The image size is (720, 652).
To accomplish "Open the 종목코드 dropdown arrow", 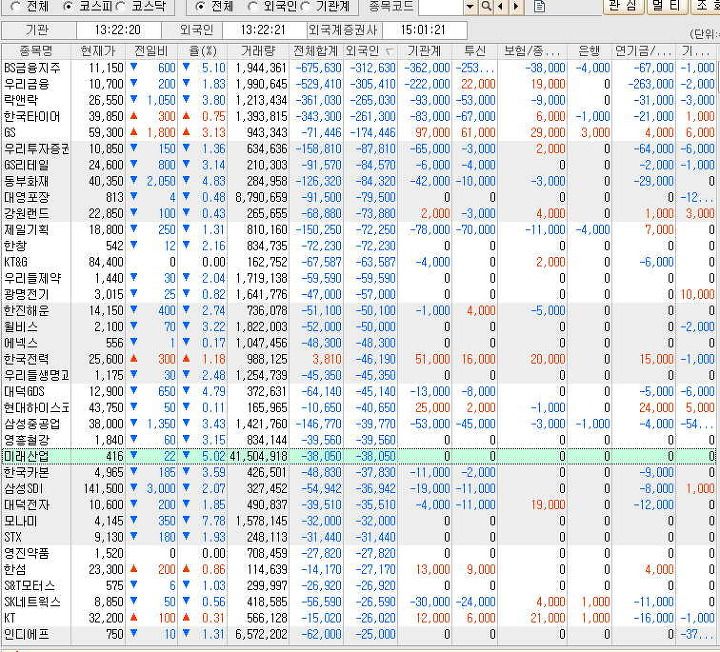I will pos(471,6).
